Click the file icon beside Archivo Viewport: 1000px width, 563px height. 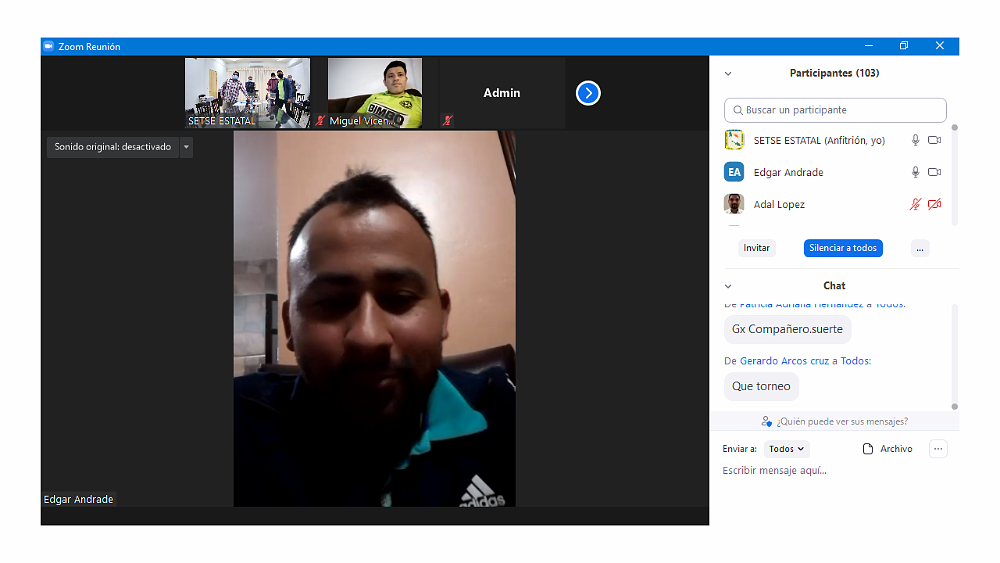tap(868, 449)
